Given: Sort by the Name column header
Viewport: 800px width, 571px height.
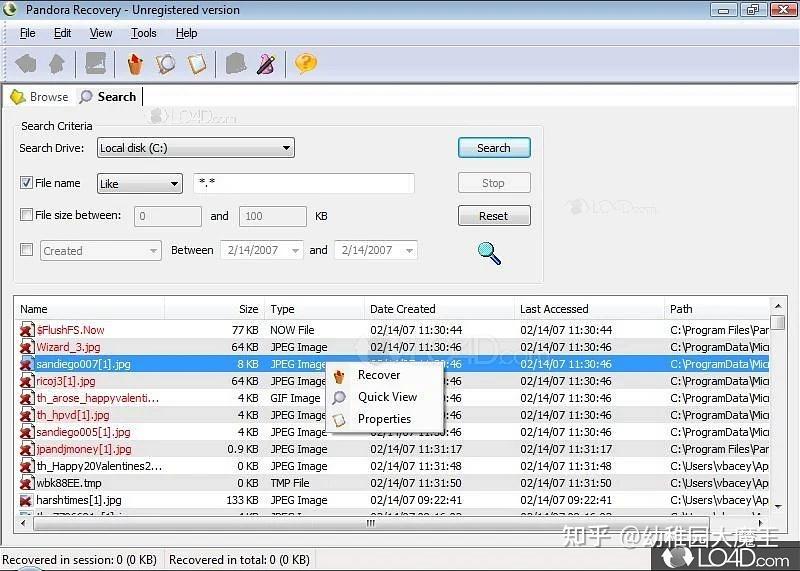Looking at the screenshot, I should (x=89, y=309).
